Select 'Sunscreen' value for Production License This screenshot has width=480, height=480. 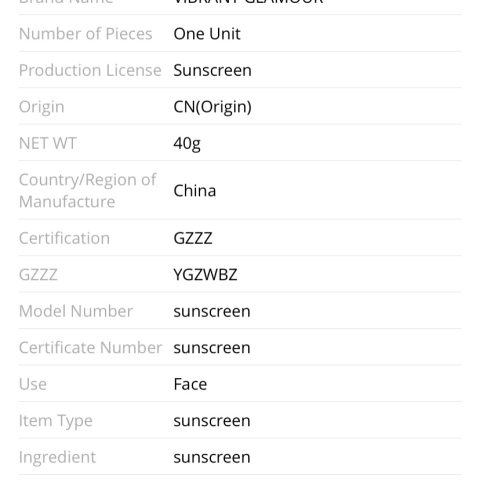(x=212, y=70)
